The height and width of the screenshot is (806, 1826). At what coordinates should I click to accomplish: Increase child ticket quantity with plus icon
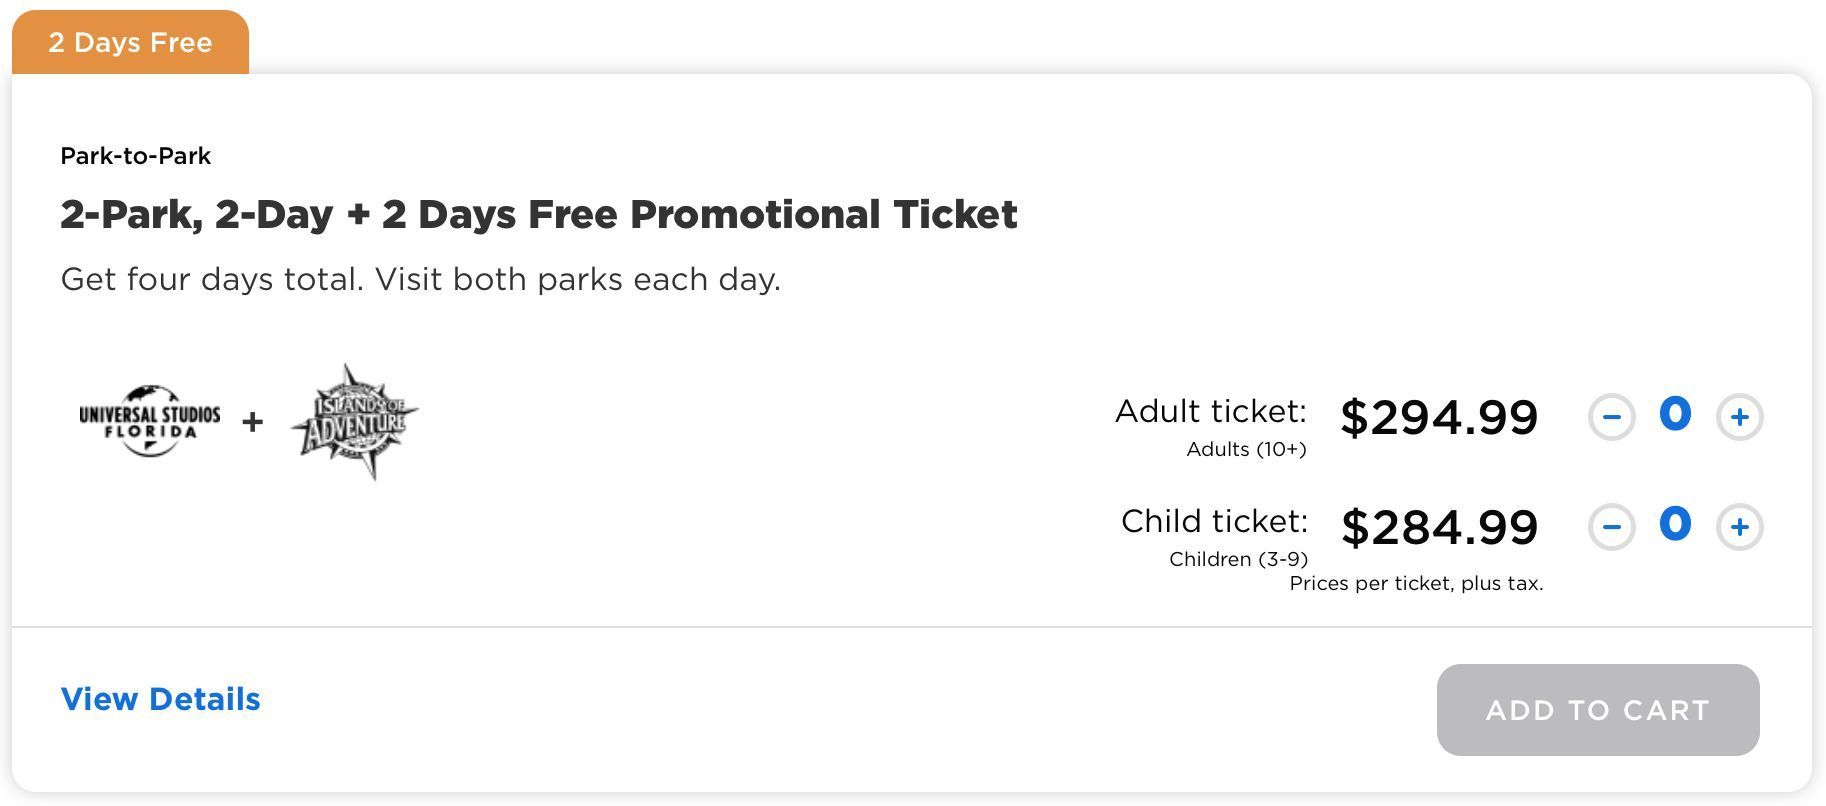(1739, 527)
